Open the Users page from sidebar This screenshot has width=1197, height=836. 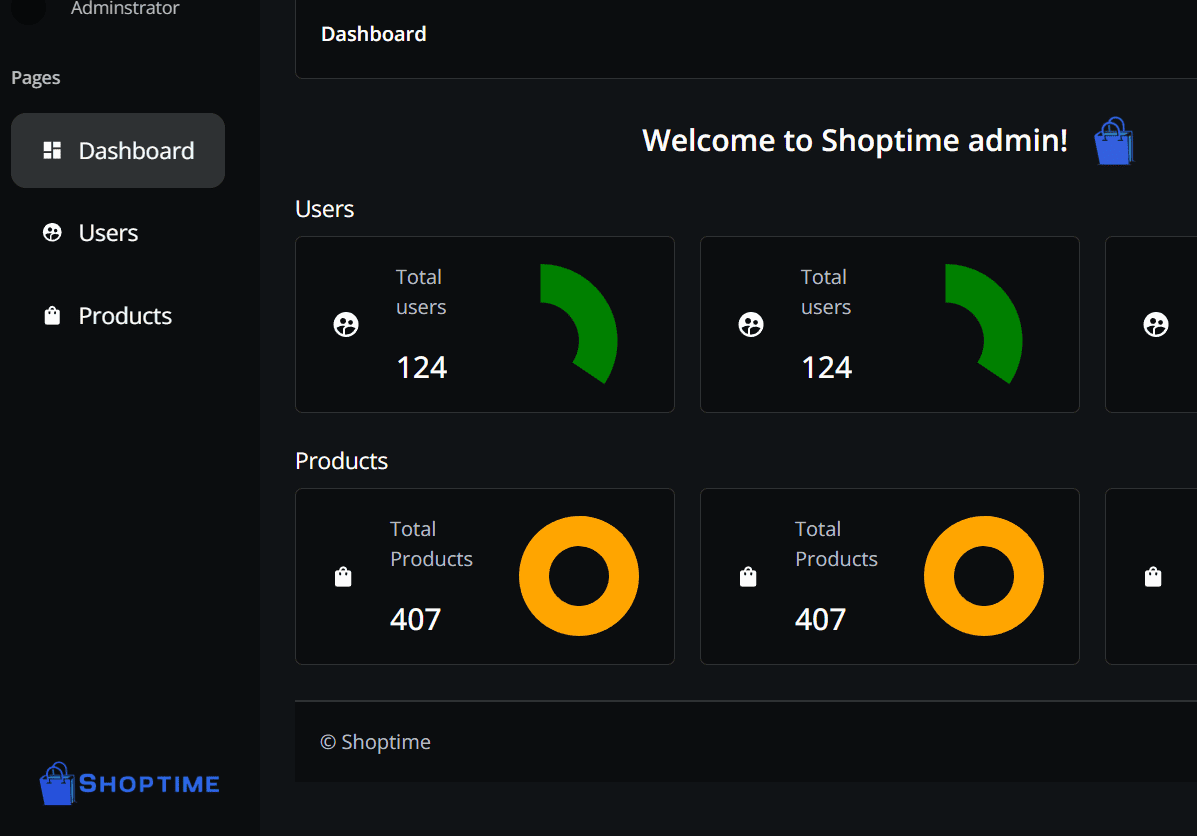(x=108, y=233)
